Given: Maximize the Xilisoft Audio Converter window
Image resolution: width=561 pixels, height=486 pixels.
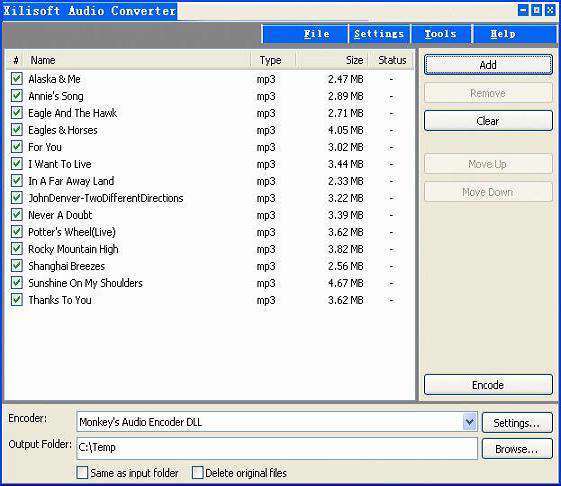Looking at the screenshot, I should (537, 10).
